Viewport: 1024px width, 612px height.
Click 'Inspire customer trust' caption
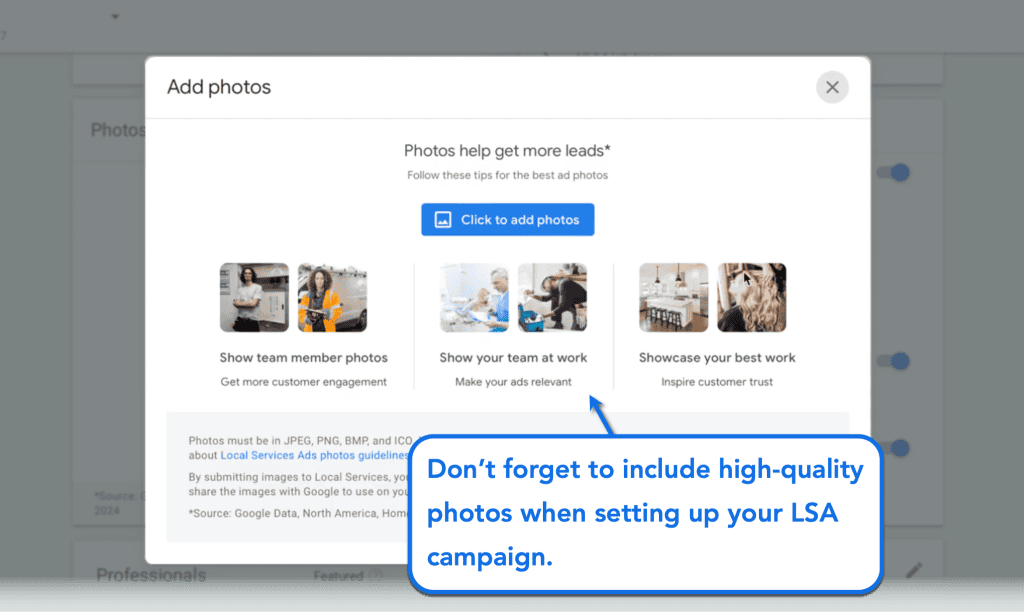[717, 381]
